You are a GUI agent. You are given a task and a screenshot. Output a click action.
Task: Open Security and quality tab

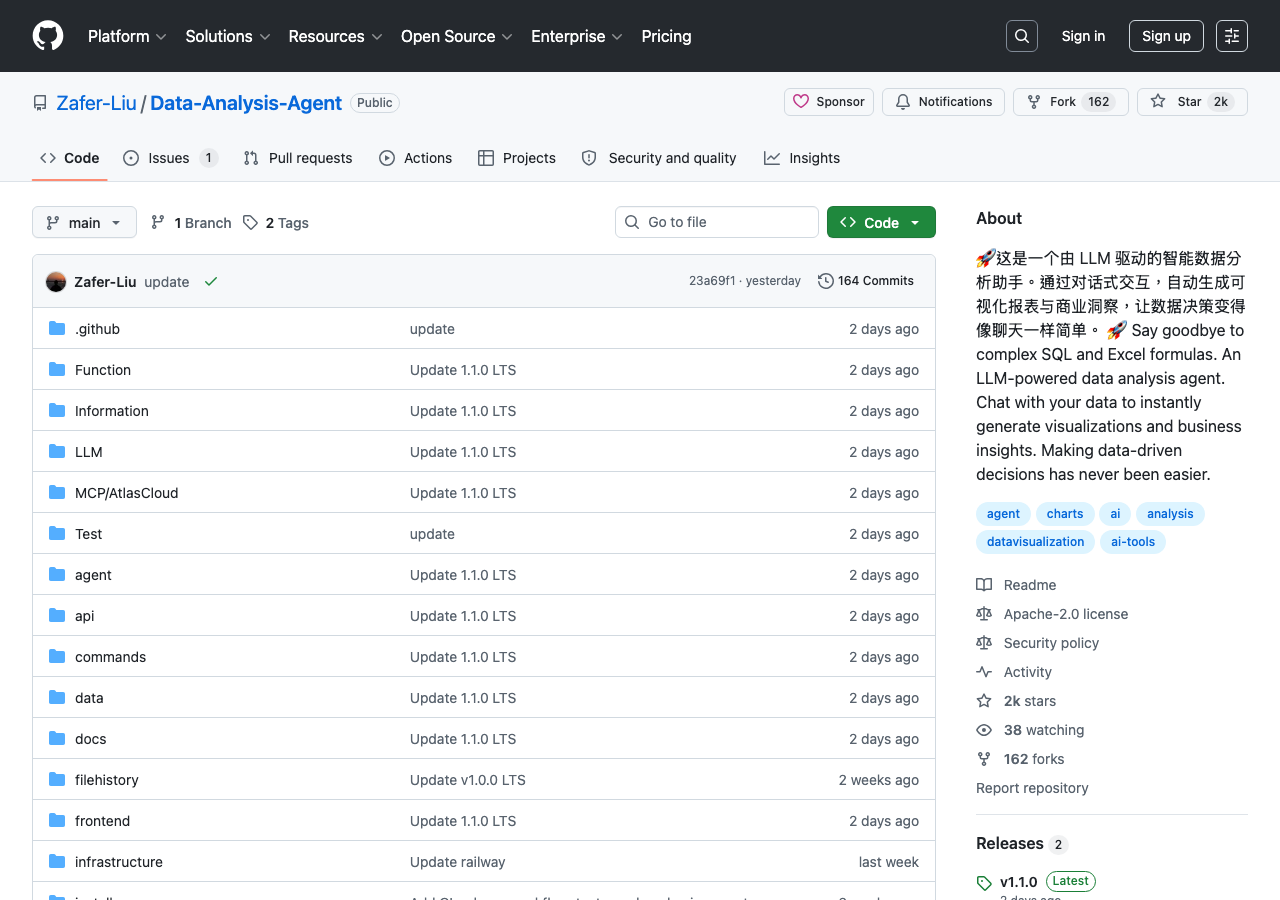659,158
